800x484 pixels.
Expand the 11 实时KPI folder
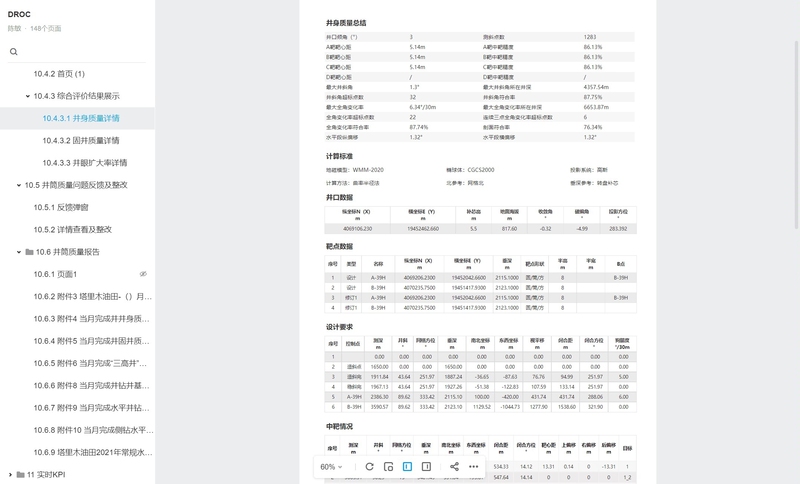(10, 475)
